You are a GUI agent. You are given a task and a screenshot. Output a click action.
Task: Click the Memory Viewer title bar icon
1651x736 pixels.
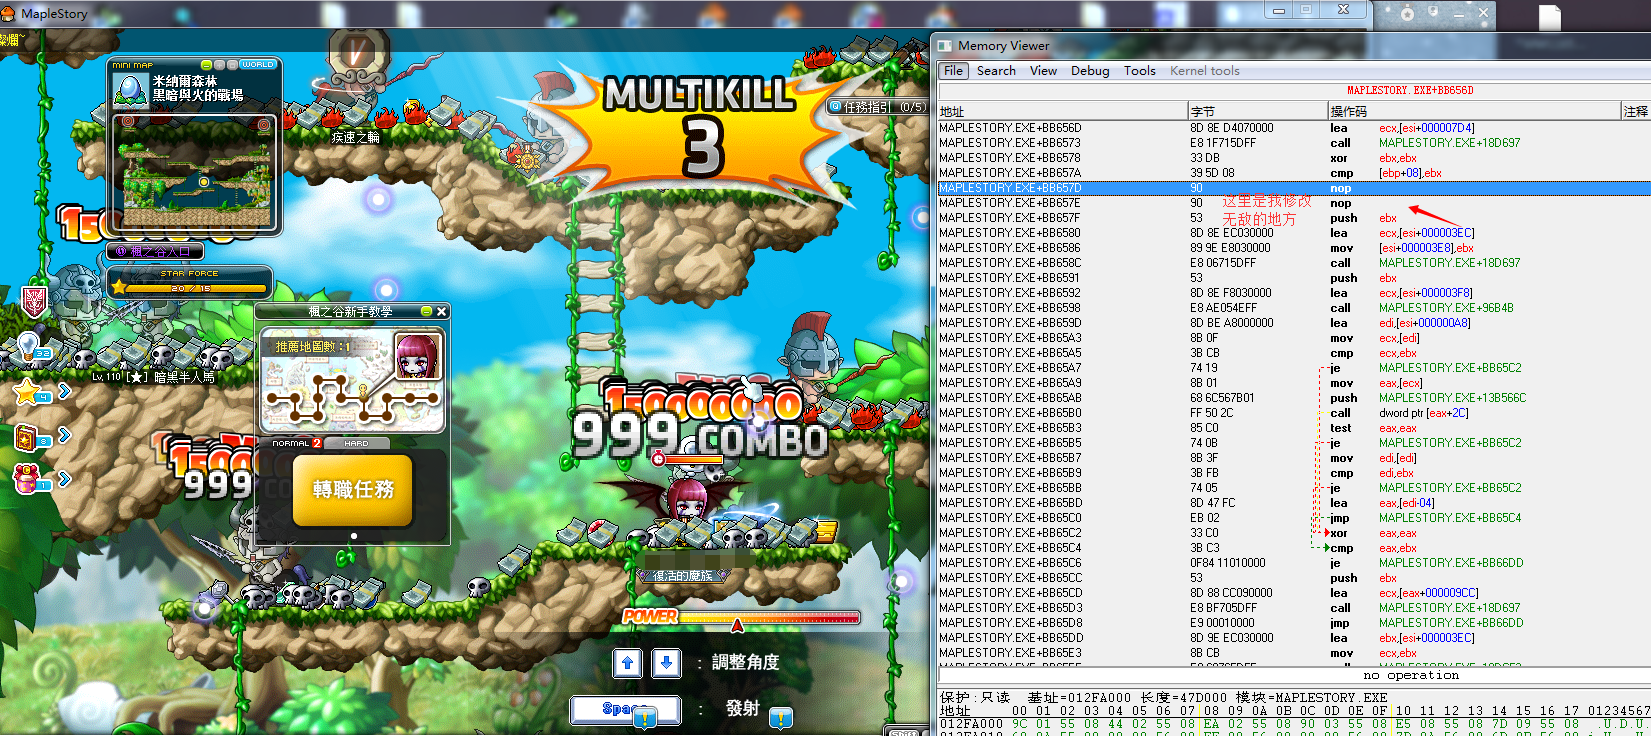tap(945, 46)
